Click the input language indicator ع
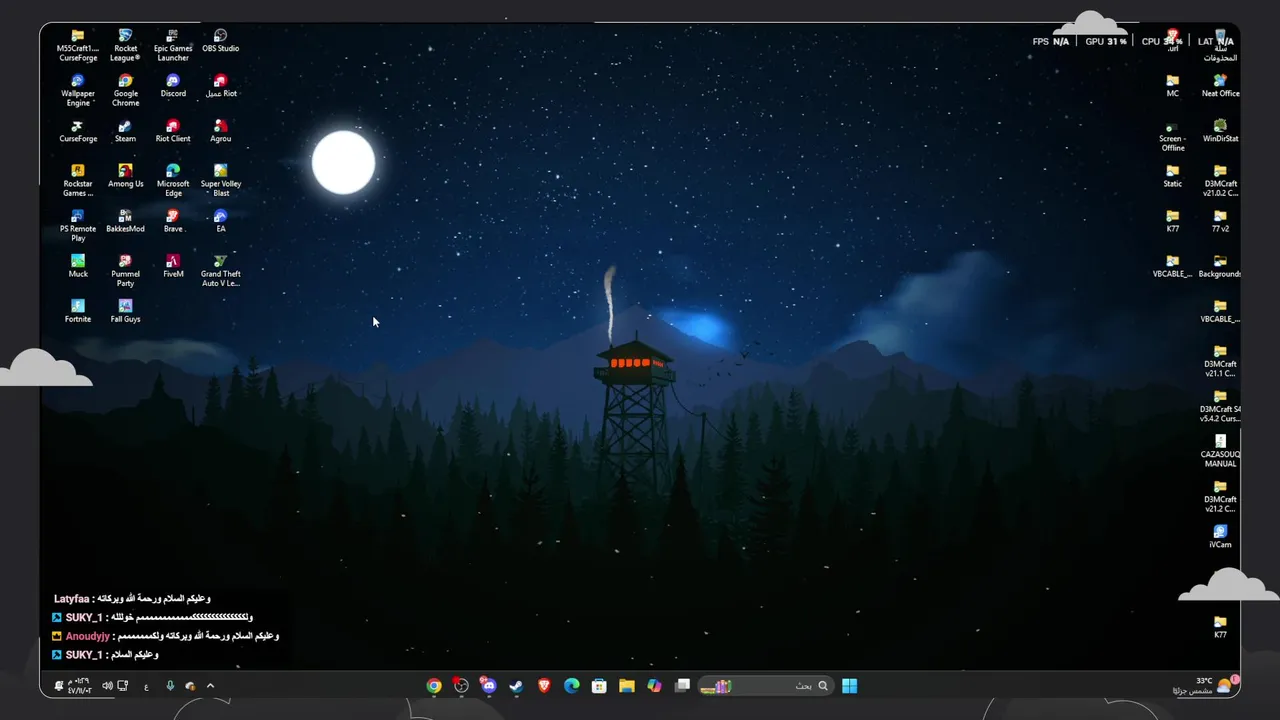 [147, 686]
